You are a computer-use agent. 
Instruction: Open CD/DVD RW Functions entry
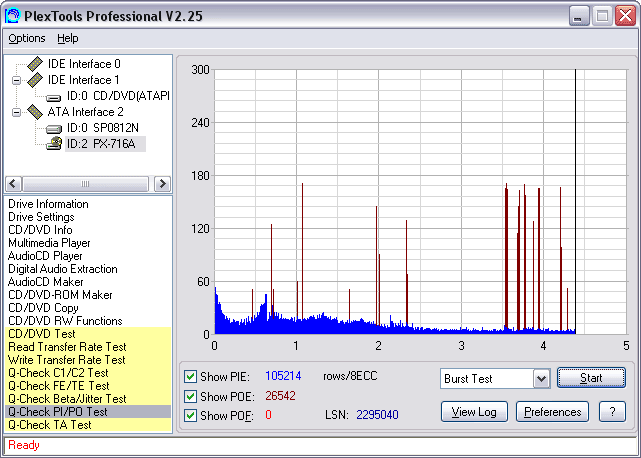(x=65, y=321)
